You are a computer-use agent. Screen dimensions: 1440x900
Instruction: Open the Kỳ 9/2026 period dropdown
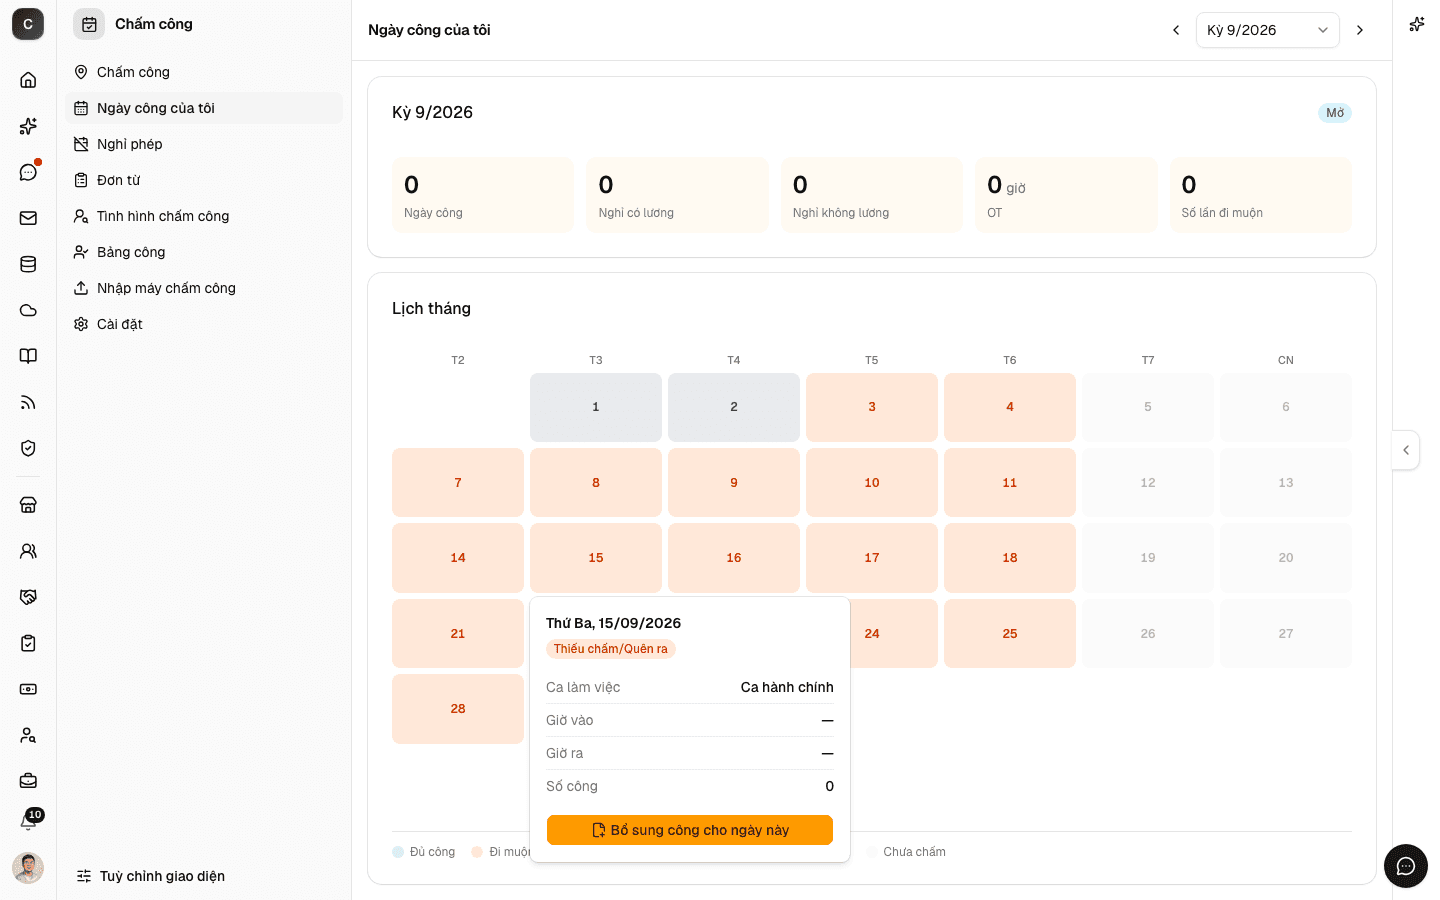click(1268, 30)
